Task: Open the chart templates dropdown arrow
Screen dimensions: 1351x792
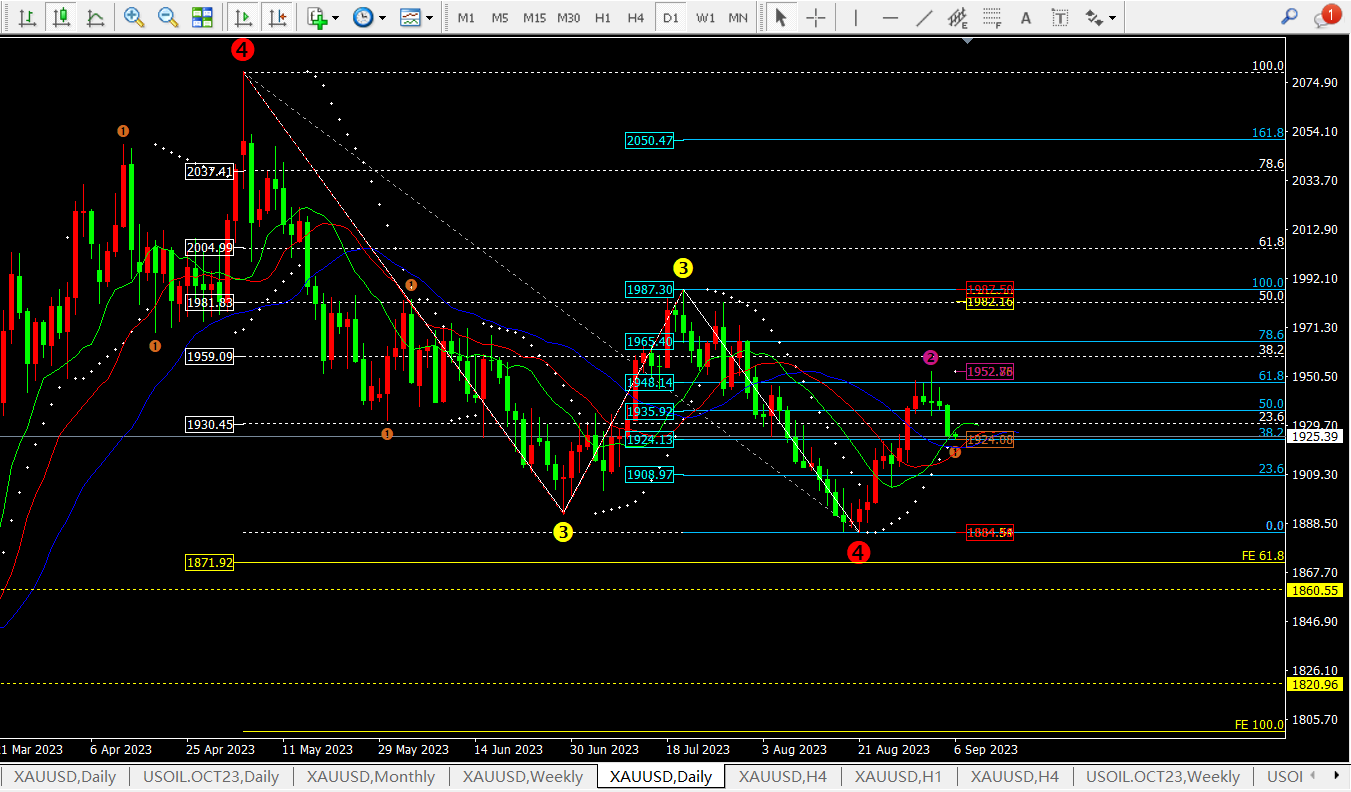Action: pyautogui.click(x=430, y=17)
